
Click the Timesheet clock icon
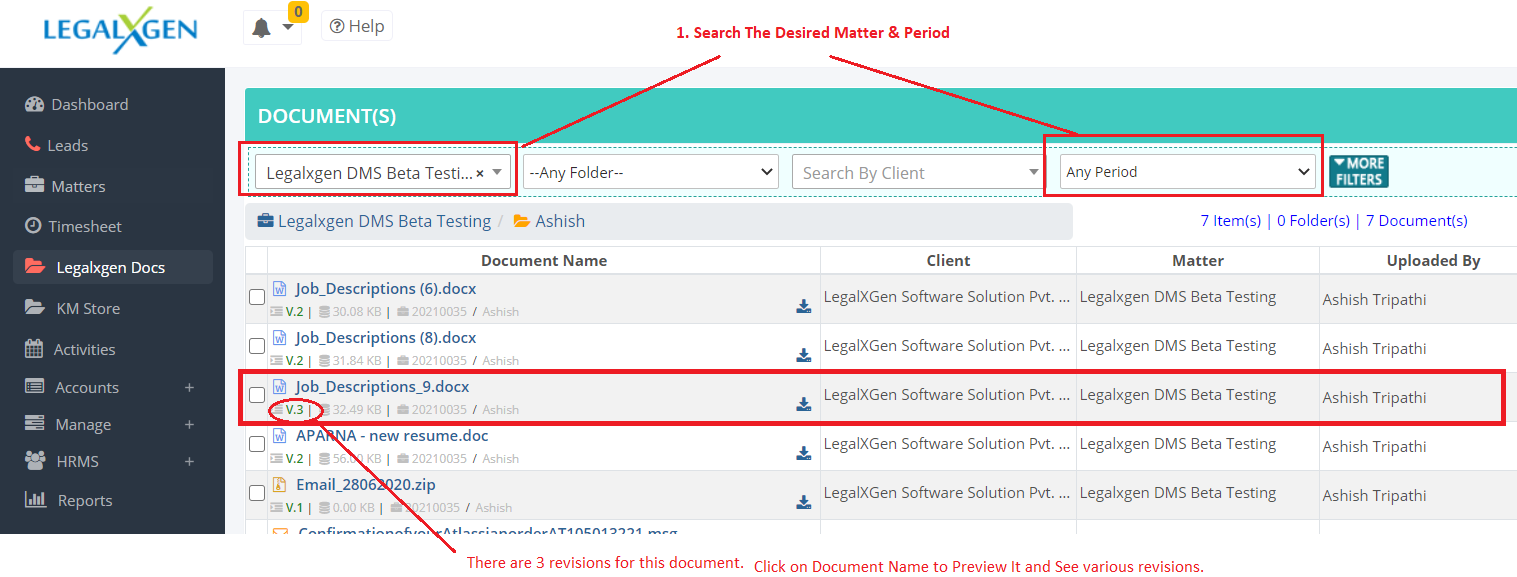(33, 226)
